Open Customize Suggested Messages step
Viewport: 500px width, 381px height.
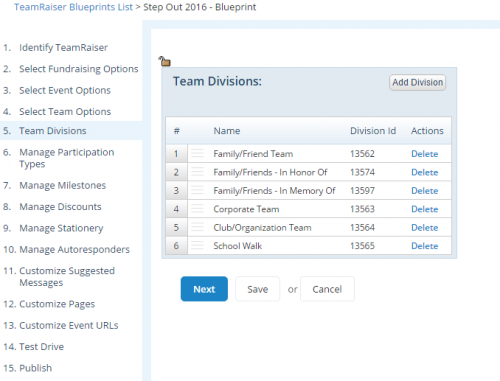(67, 277)
